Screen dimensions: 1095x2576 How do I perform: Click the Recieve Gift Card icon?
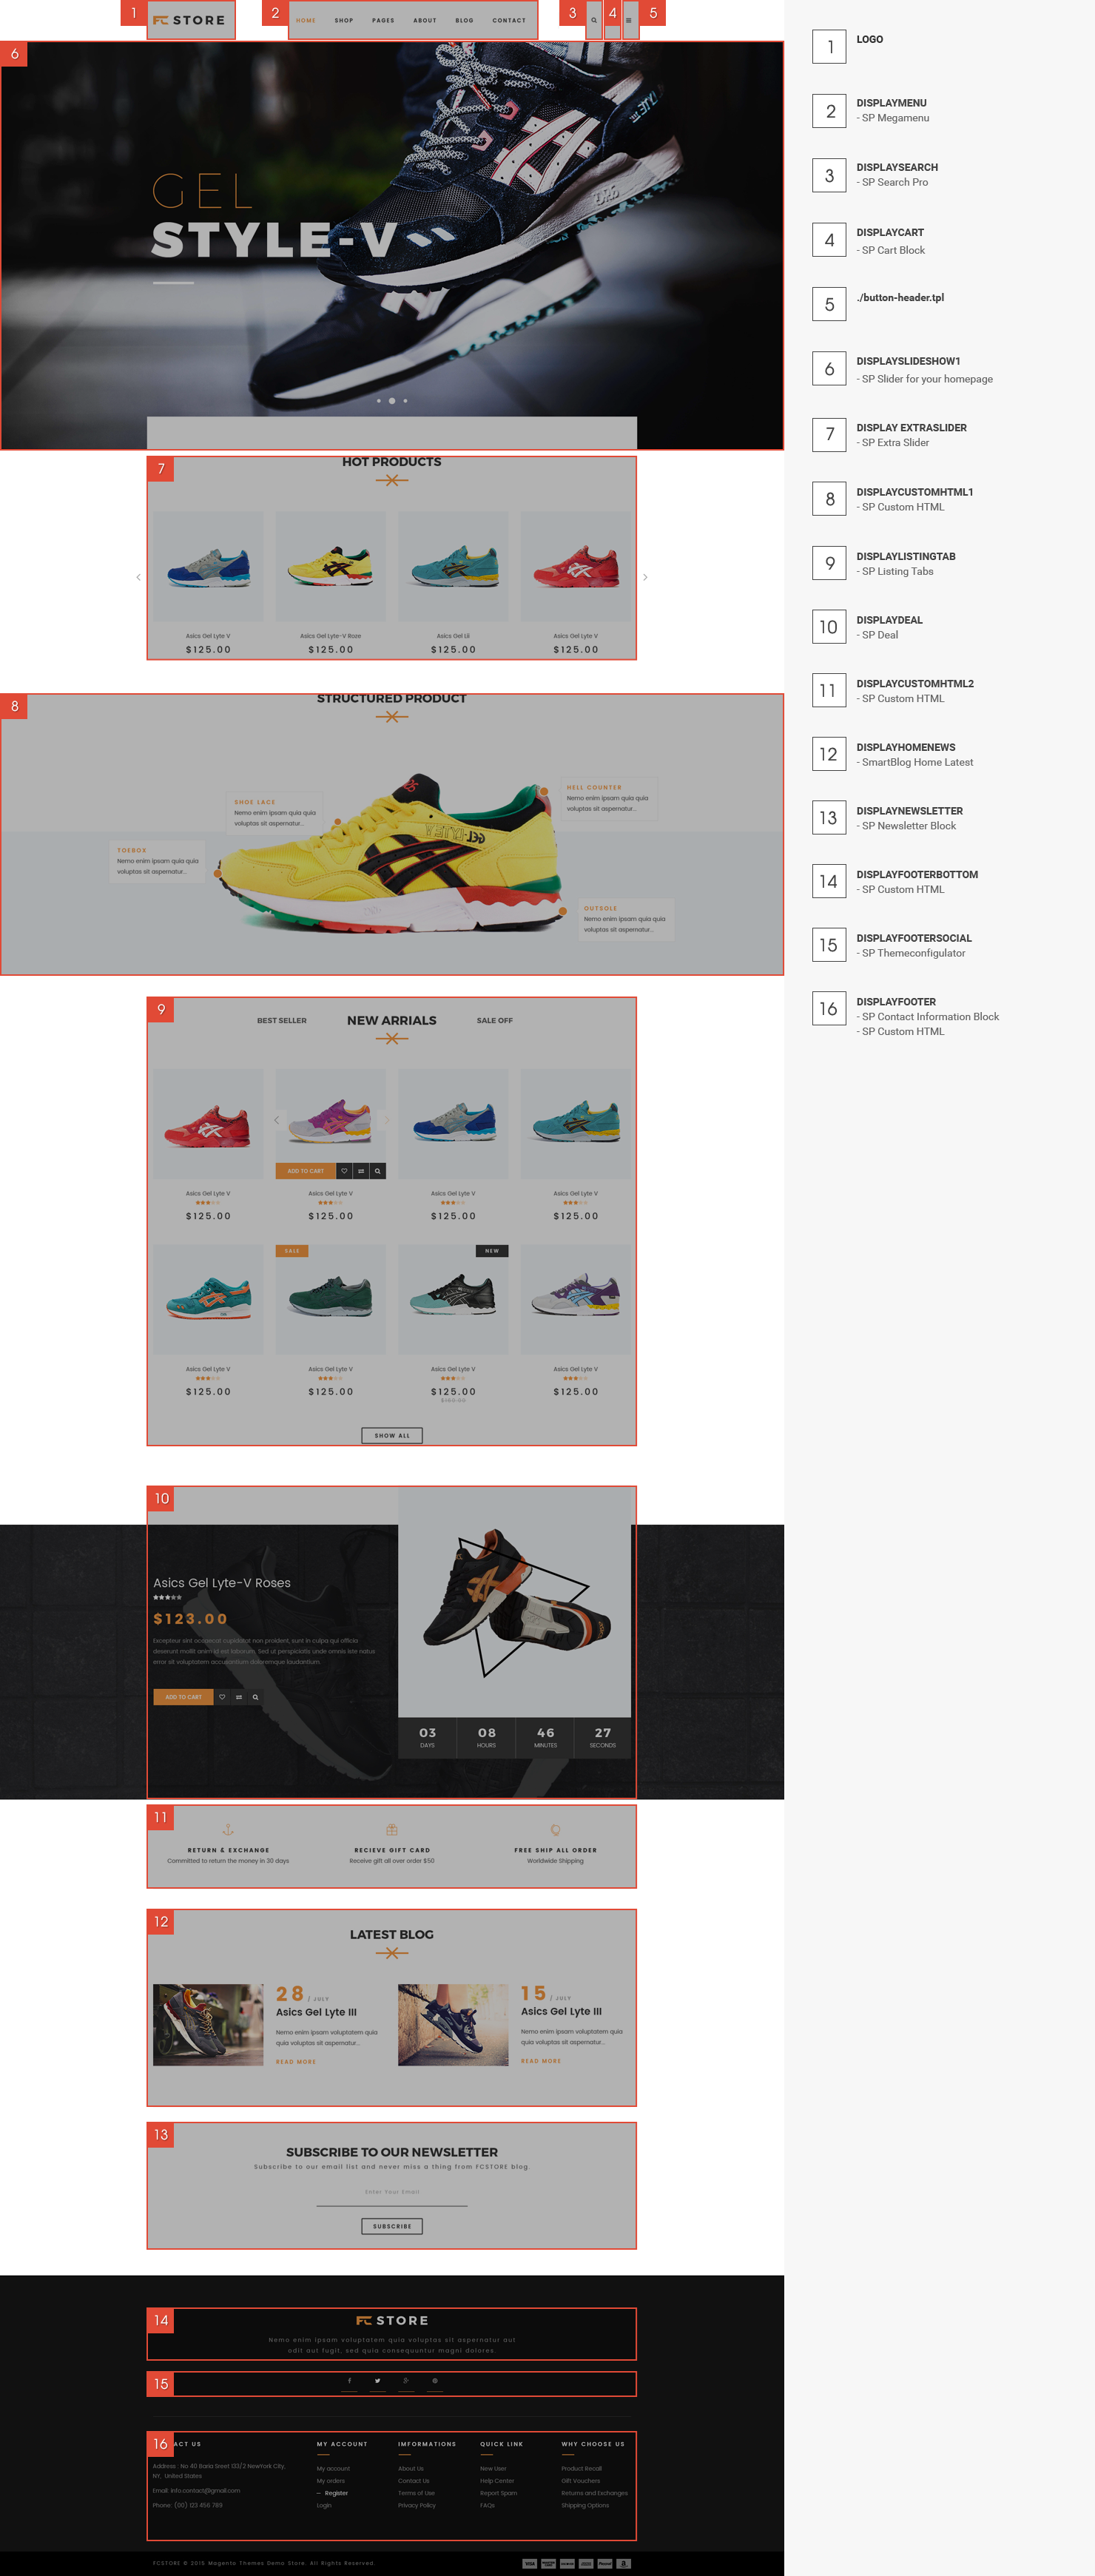[x=392, y=1830]
